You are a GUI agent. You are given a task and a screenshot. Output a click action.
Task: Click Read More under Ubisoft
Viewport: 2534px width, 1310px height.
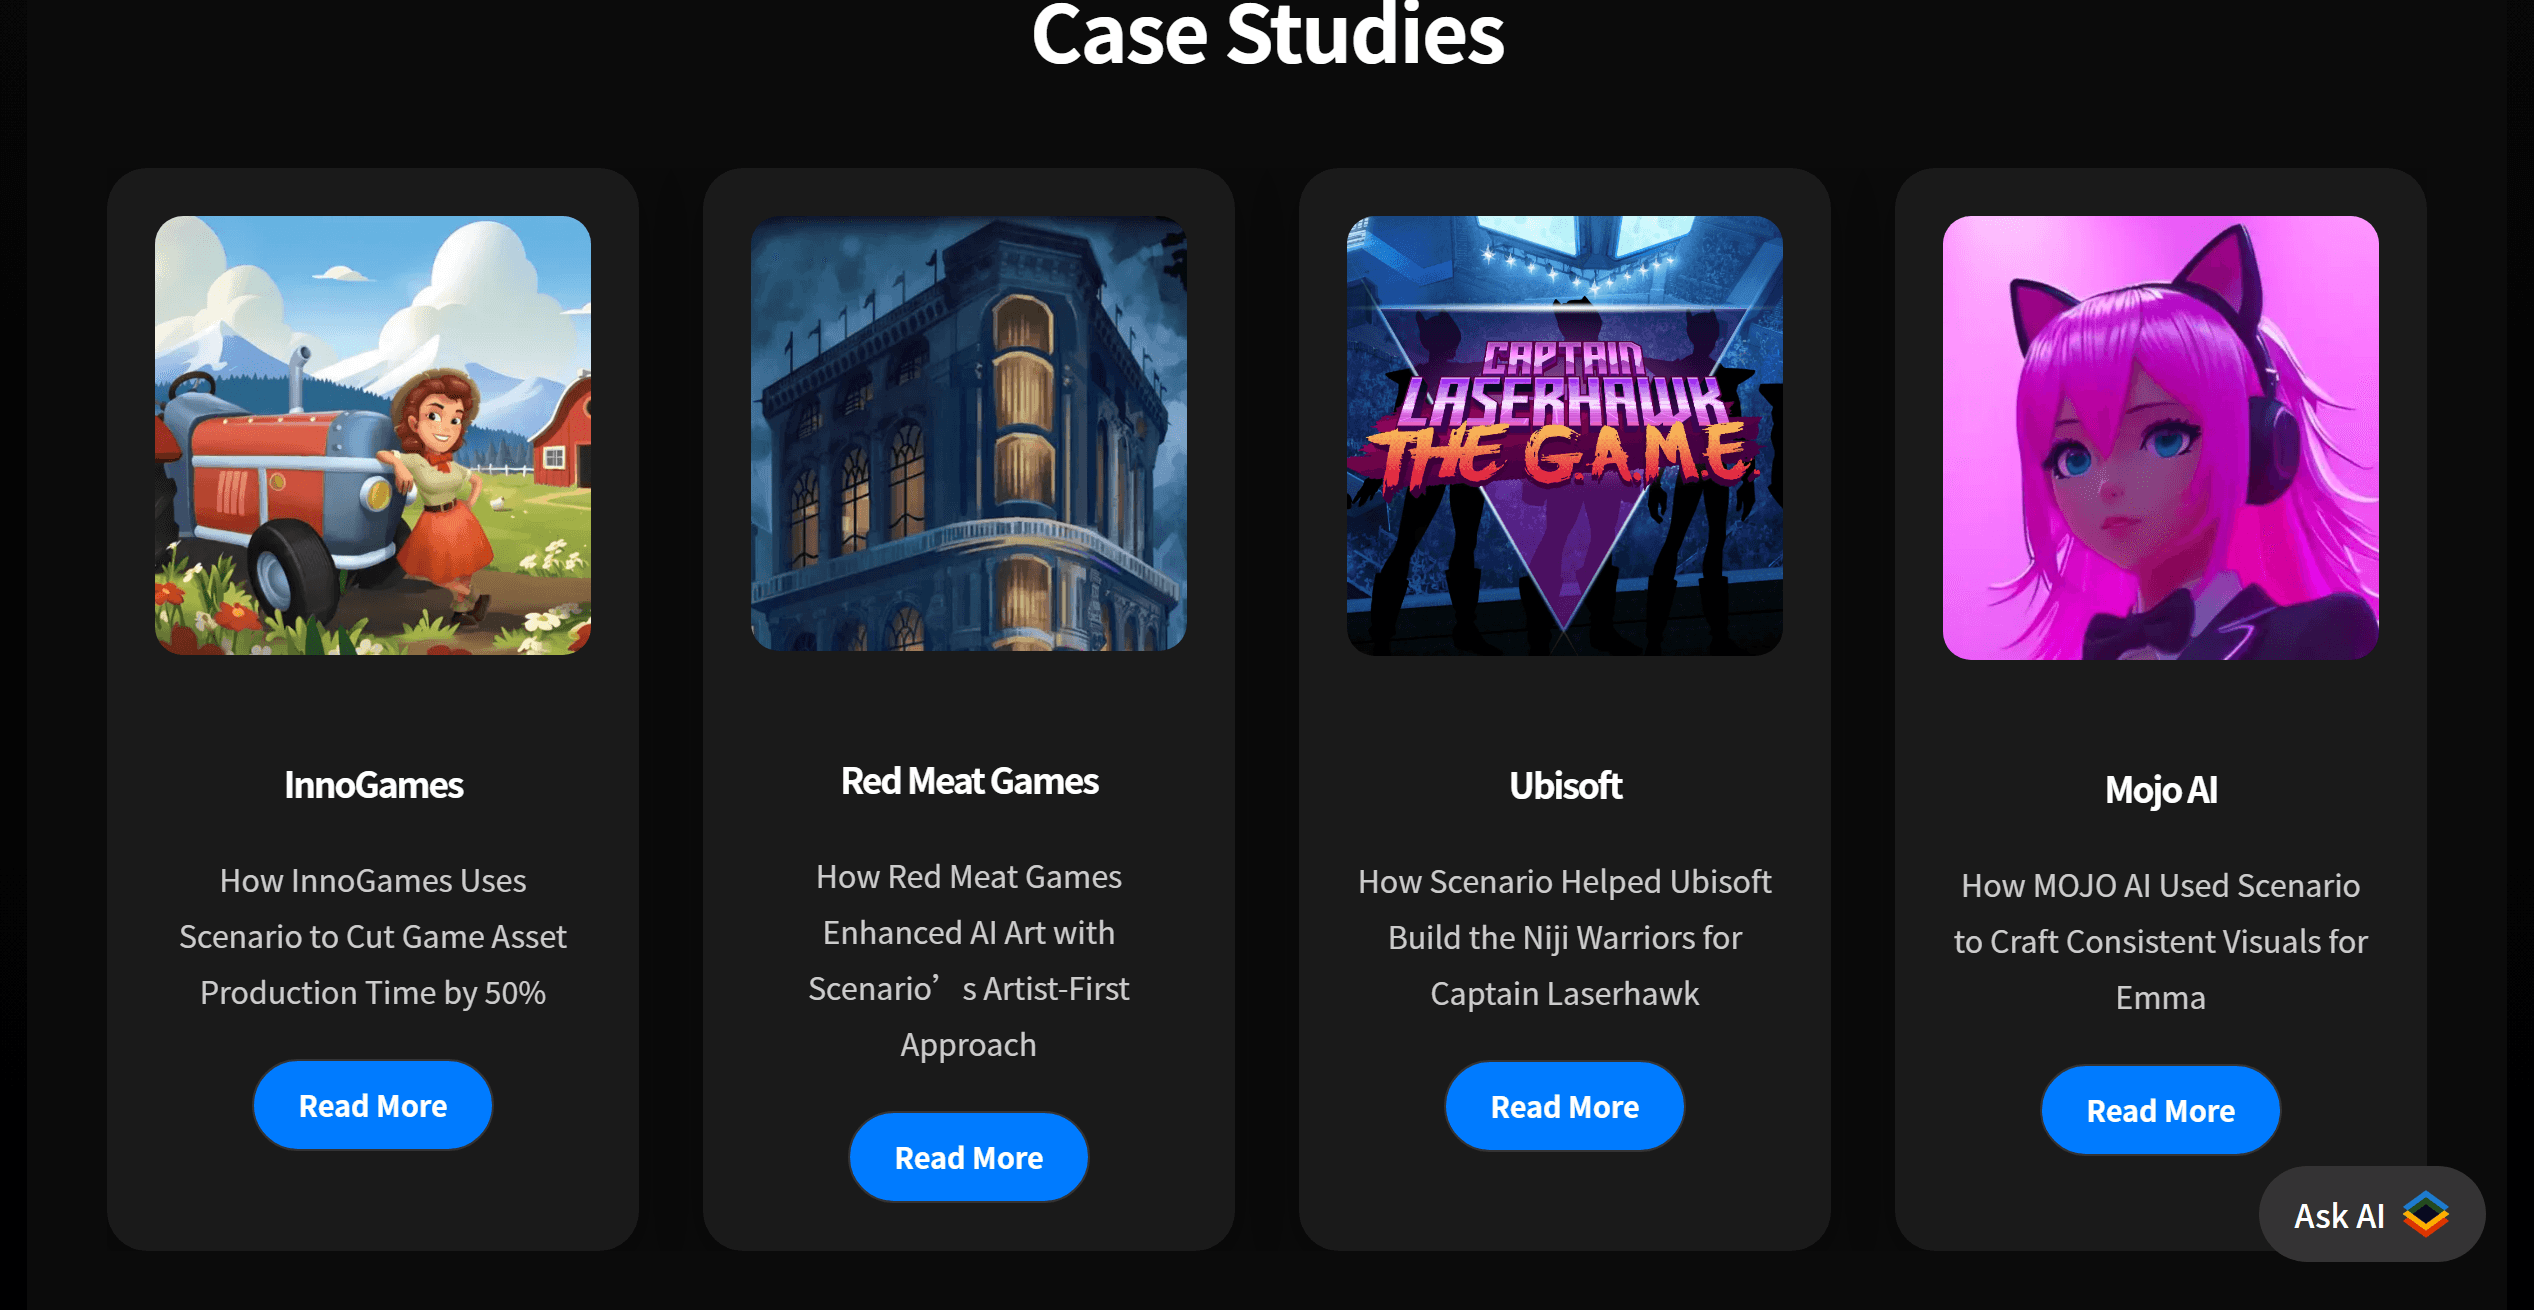(1564, 1106)
